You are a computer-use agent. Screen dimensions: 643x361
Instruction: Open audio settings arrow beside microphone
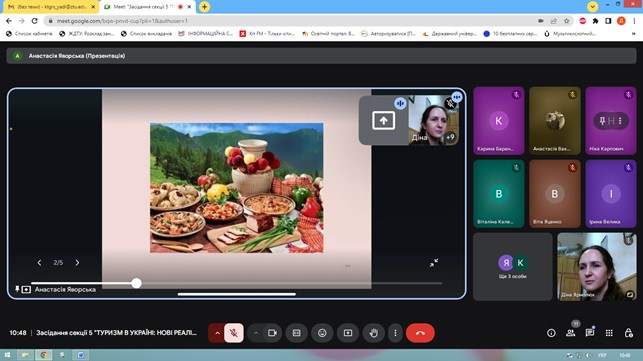(x=217, y=333)
